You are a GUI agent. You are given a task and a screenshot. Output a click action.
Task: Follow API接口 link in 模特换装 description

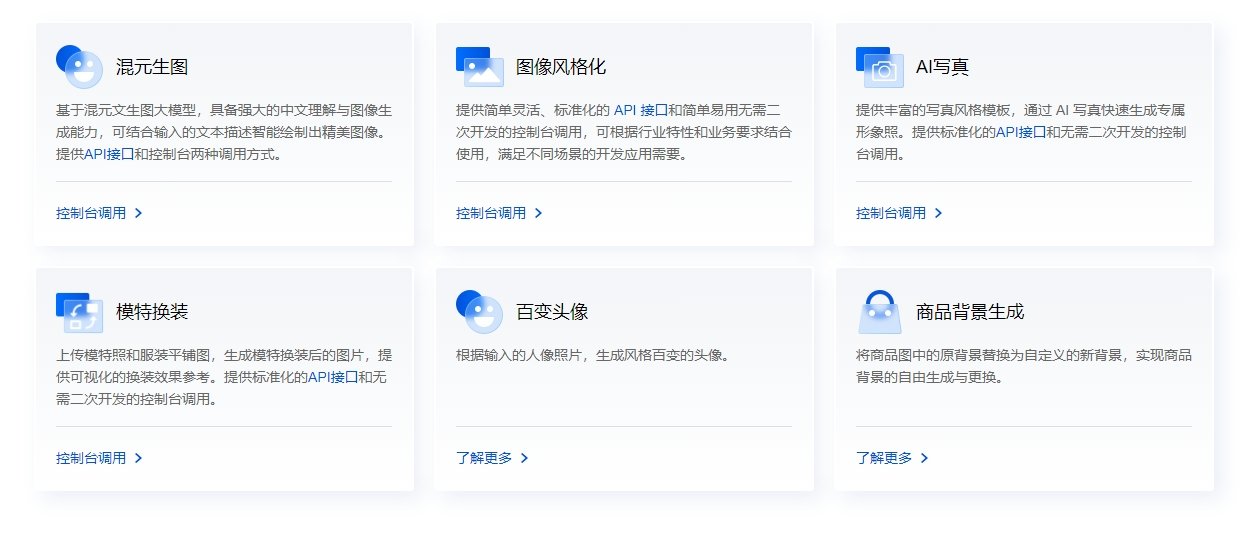coord(332,377)
